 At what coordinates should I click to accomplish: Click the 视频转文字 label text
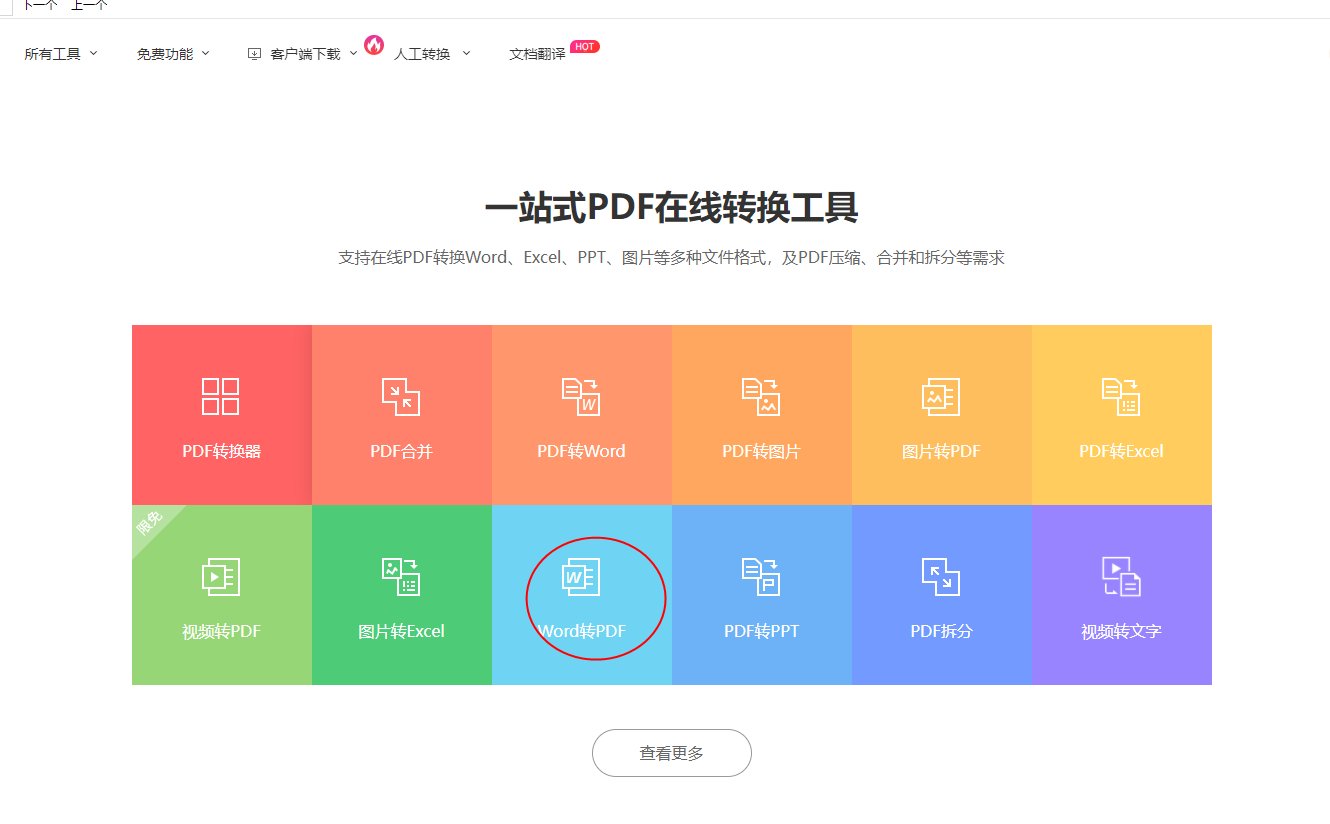(1121, 631)
